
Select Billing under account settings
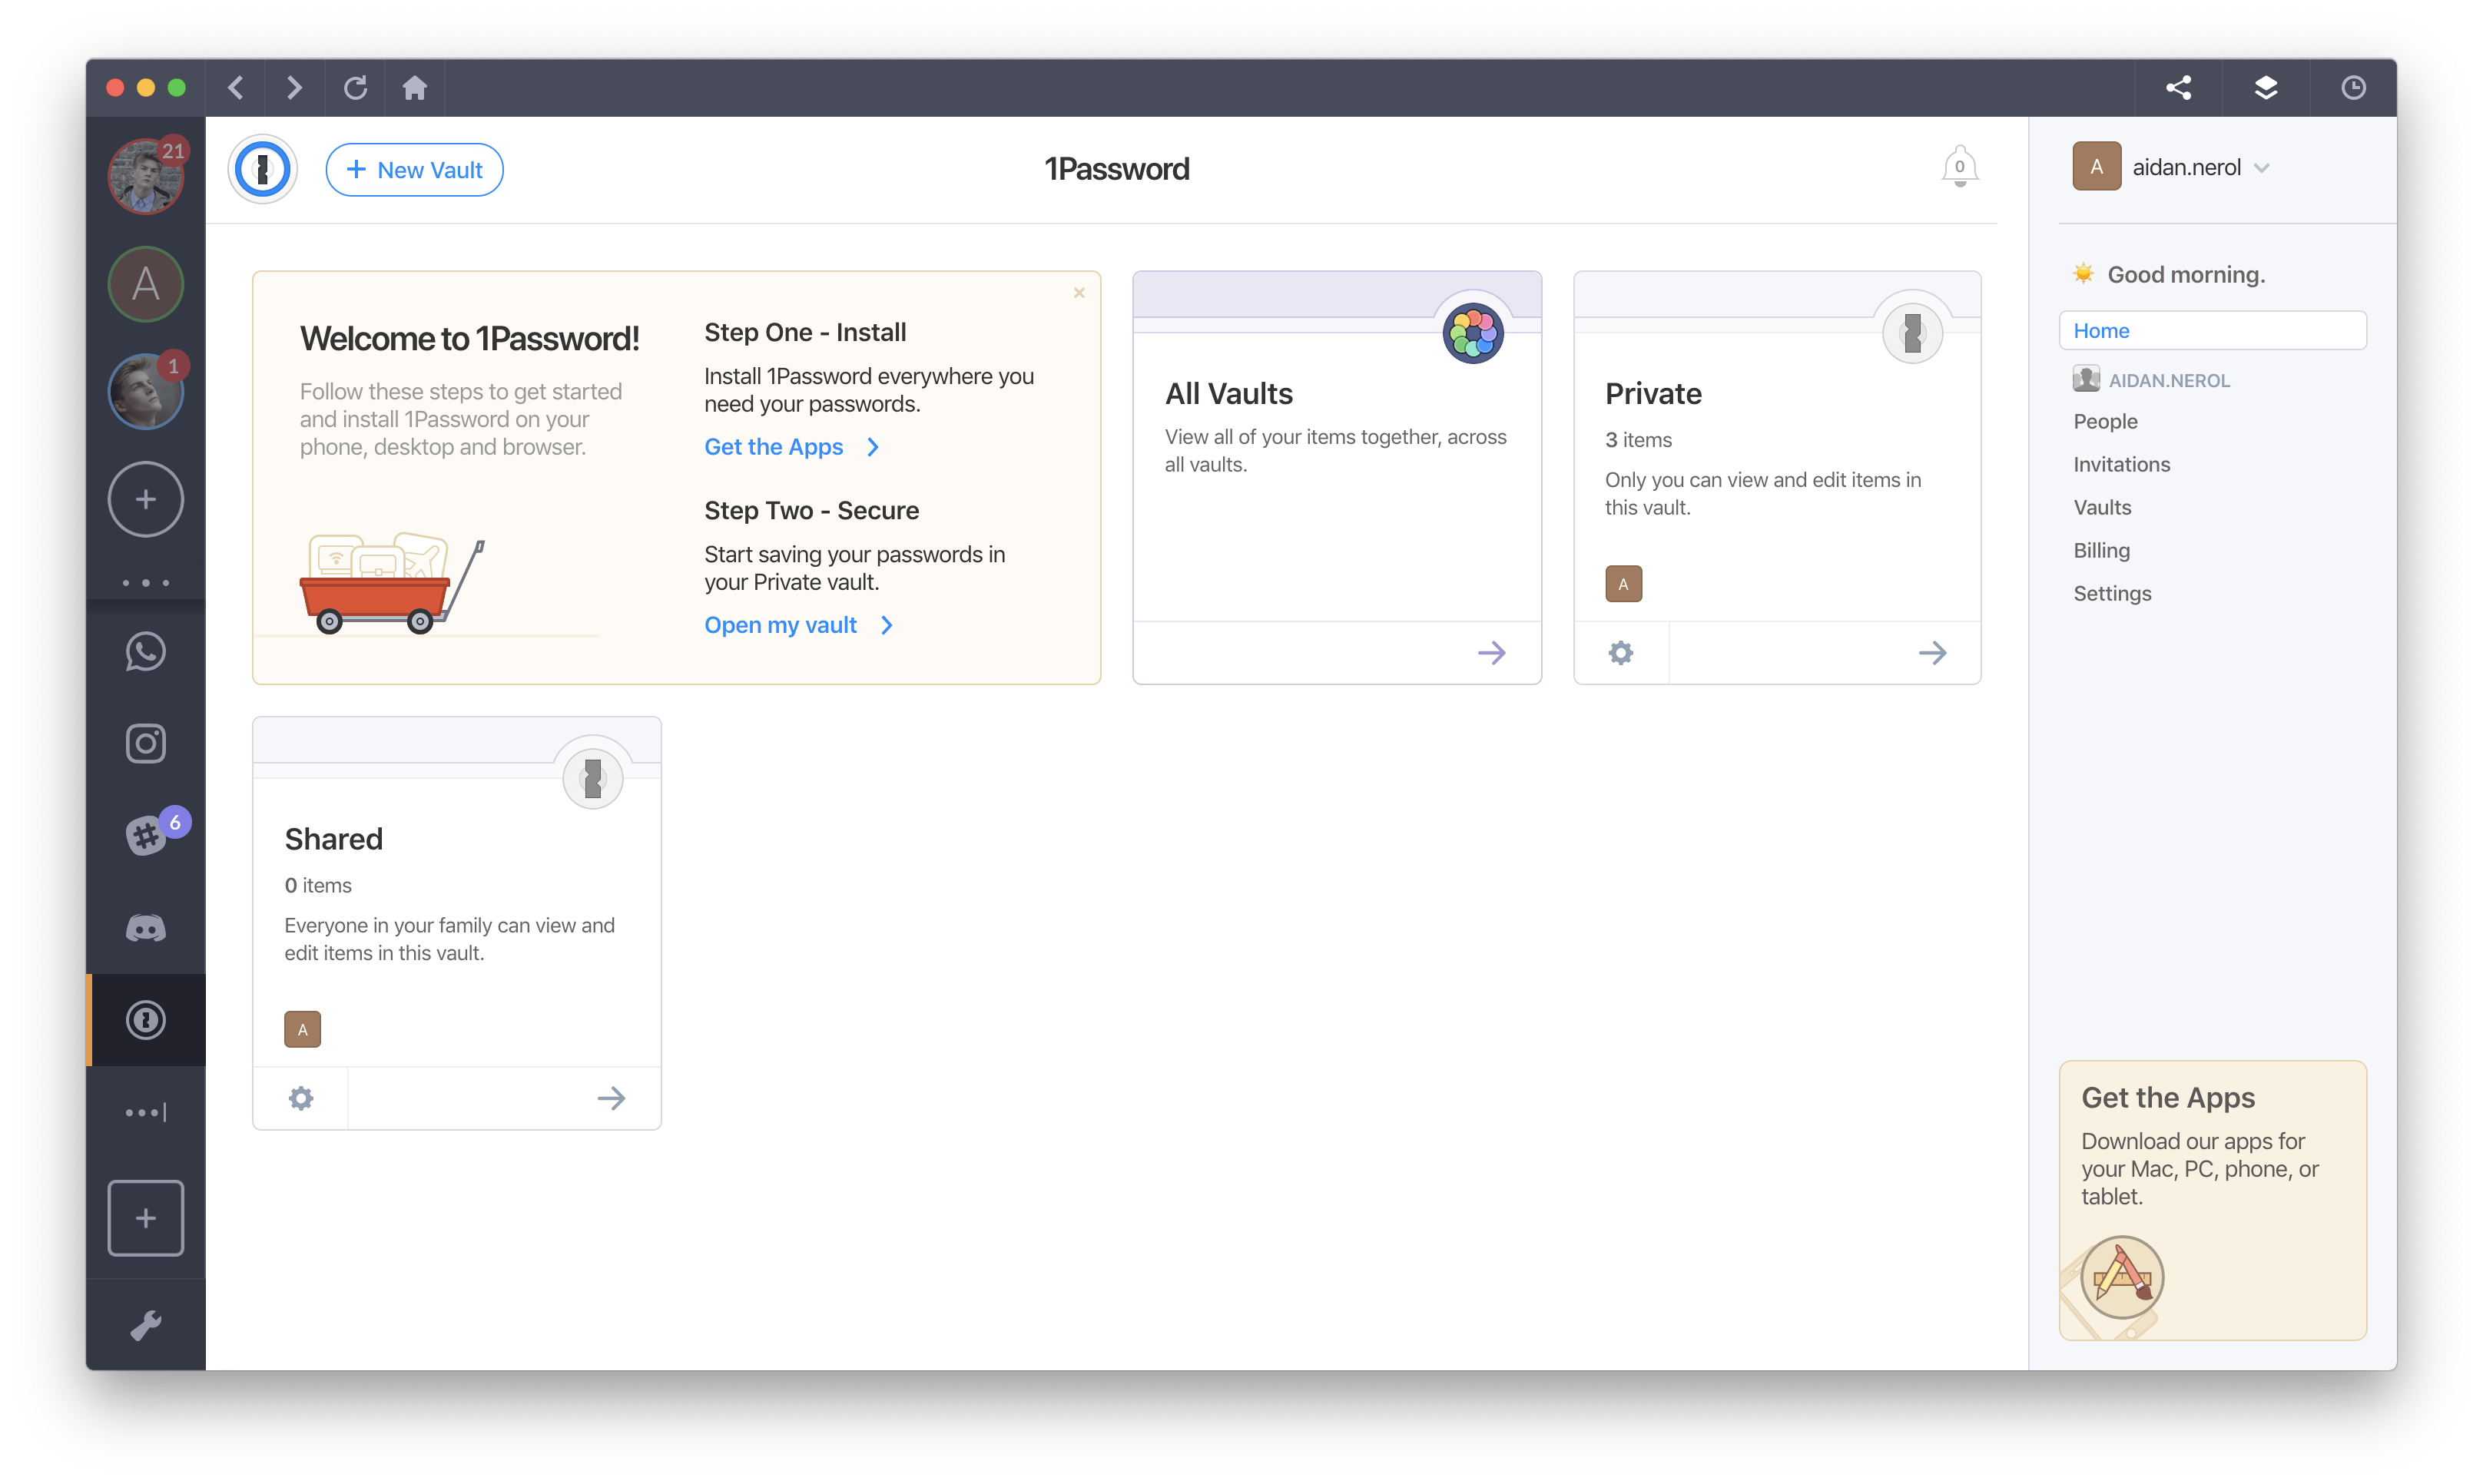pyautogui.click(x=2103, y=549)
